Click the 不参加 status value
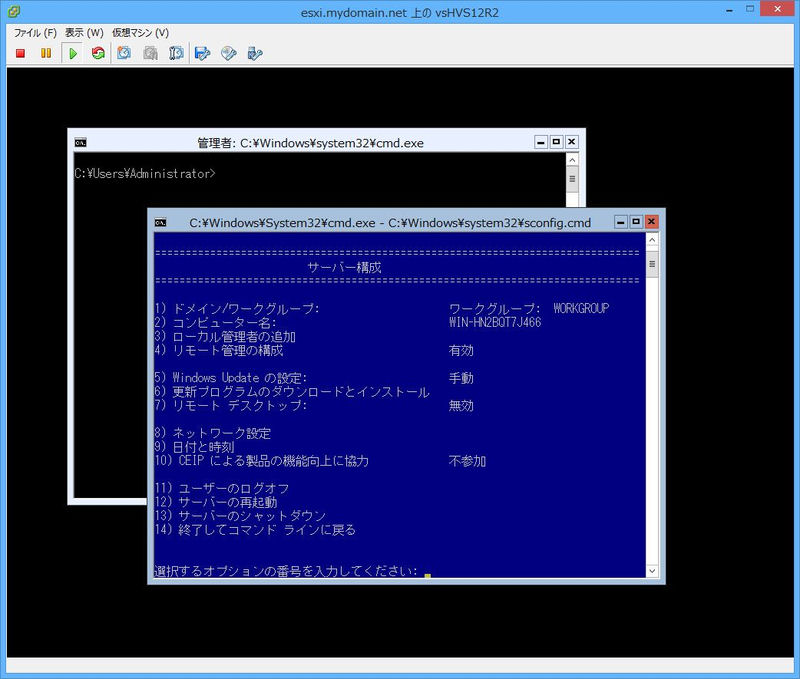This screenshot has width=800, height=679. (467, 461)
